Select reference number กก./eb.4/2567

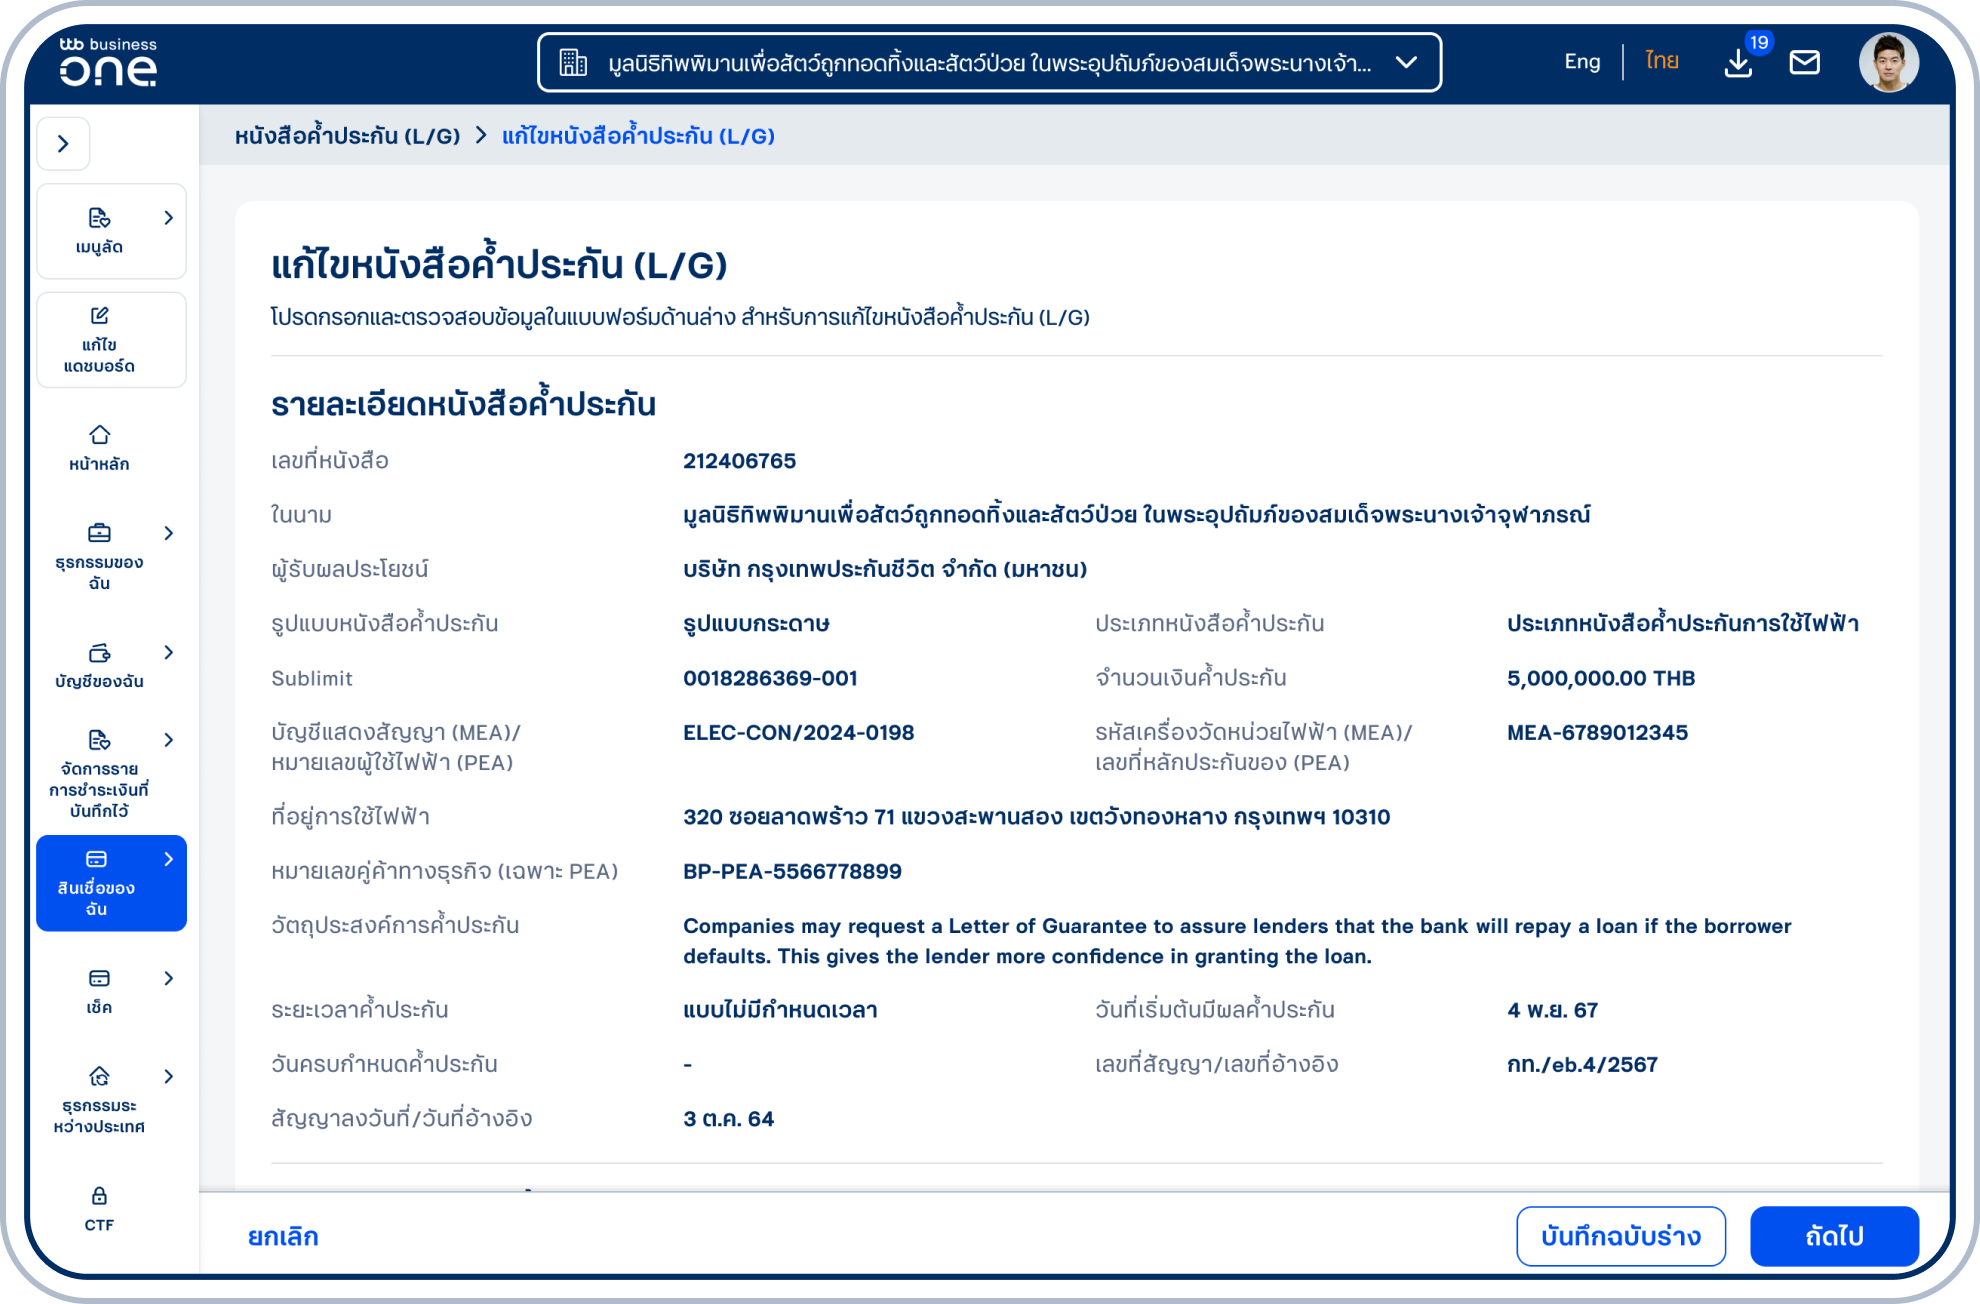(1582, 1064)
